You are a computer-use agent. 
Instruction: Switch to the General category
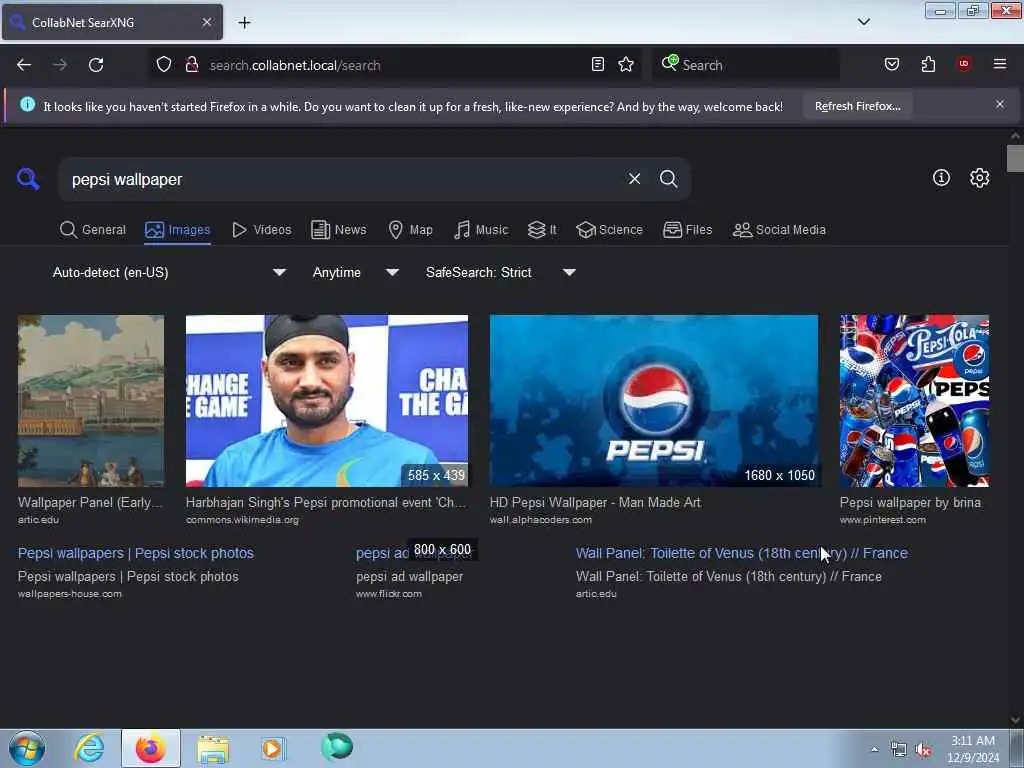click(93, 230)
